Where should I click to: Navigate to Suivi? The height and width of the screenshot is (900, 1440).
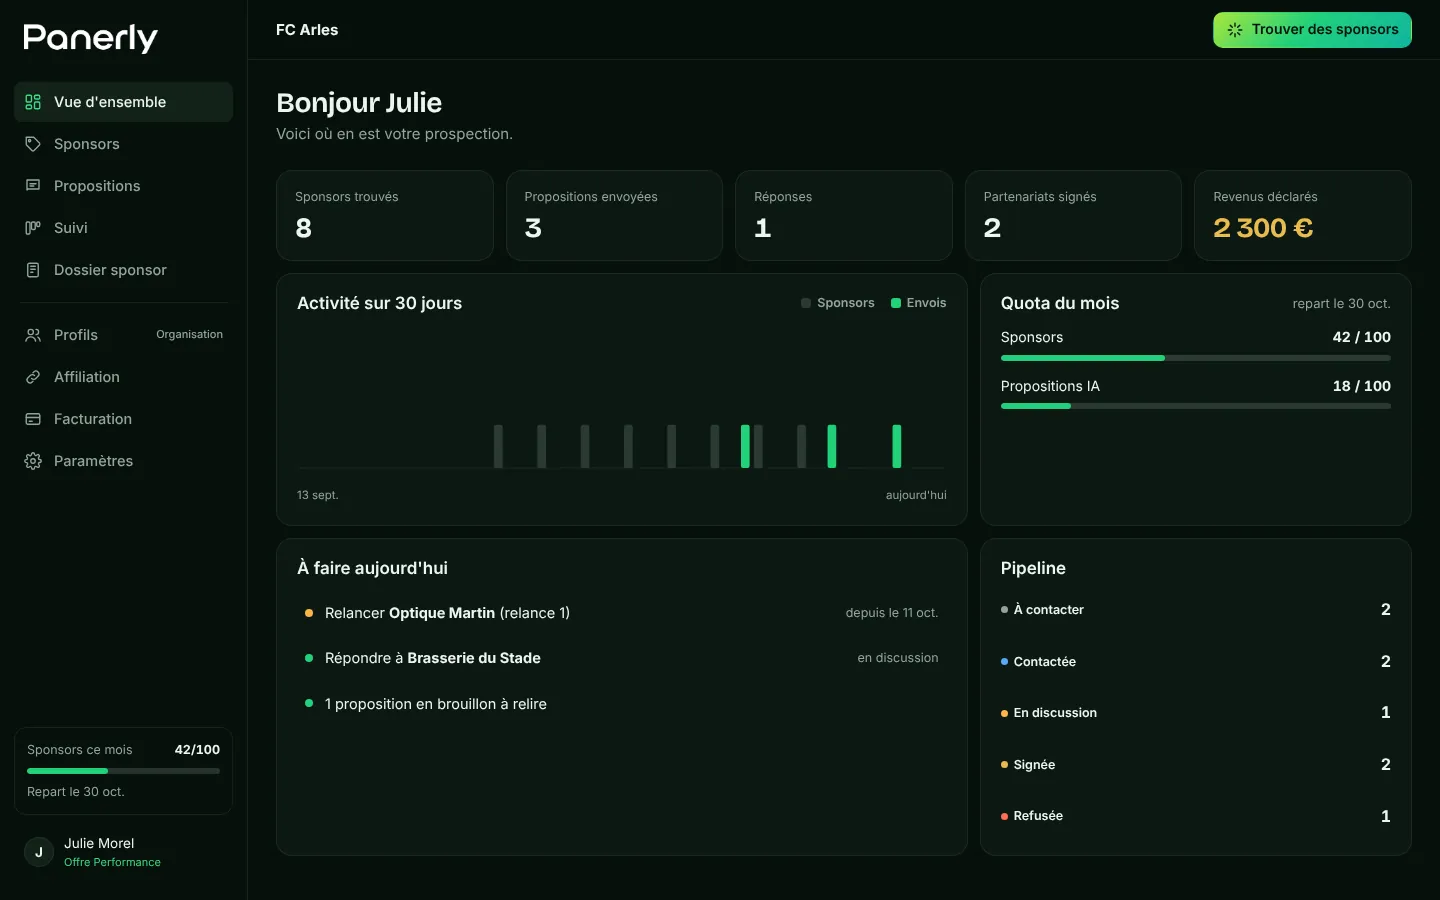tap(123, 228)
